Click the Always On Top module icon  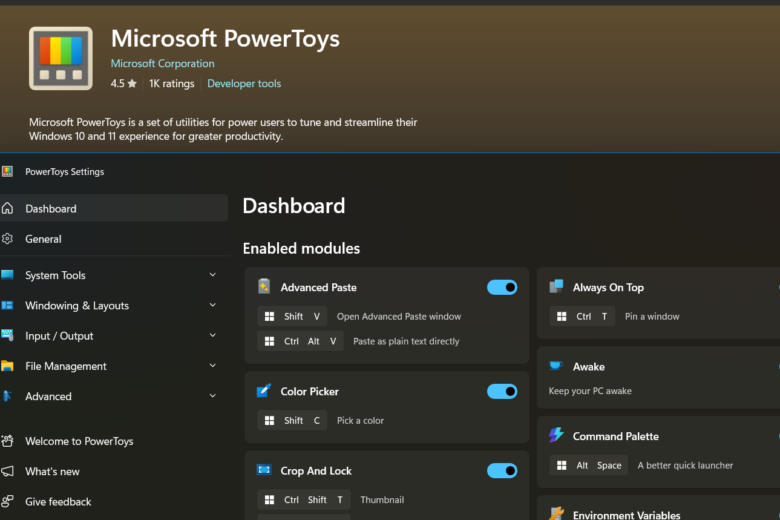coord(556,286)
